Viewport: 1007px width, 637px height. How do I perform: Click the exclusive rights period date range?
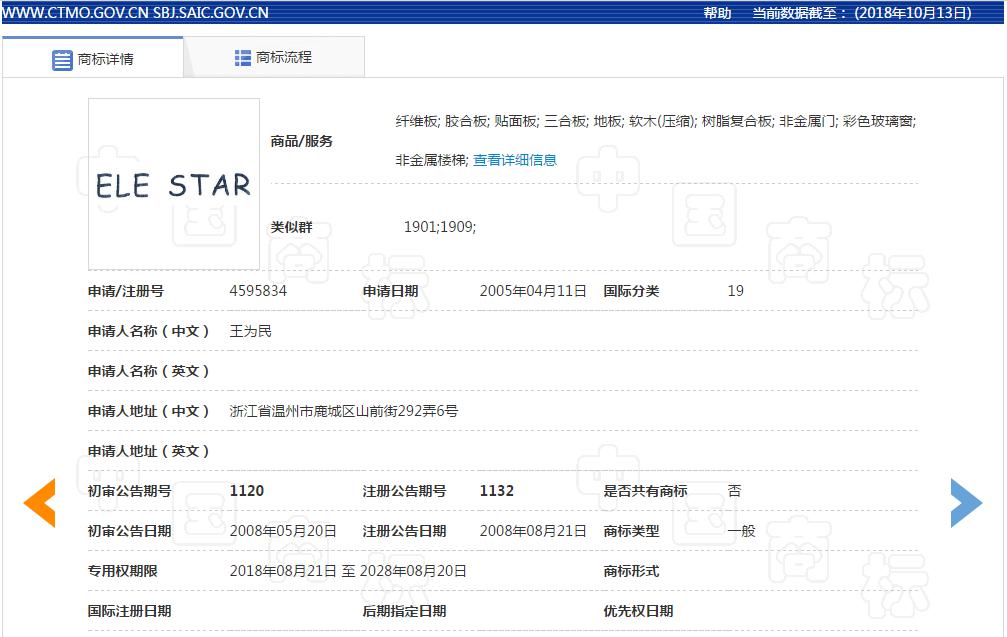pyautogui.click(x=348, y=571)
